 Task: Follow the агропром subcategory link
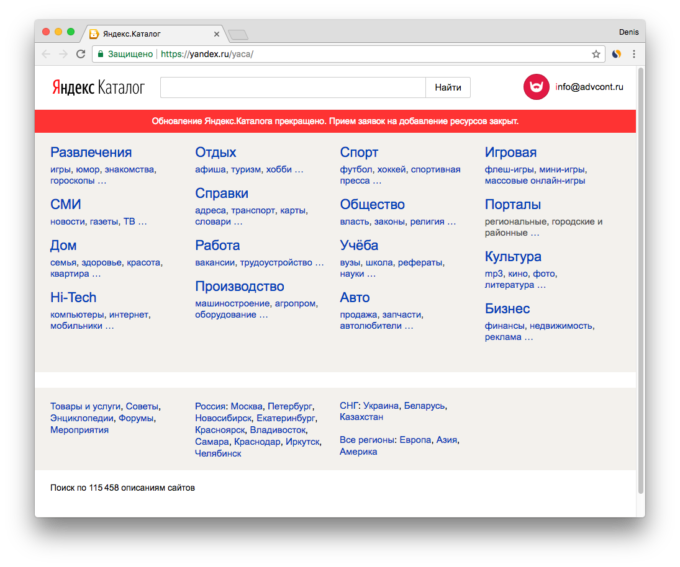295,303
